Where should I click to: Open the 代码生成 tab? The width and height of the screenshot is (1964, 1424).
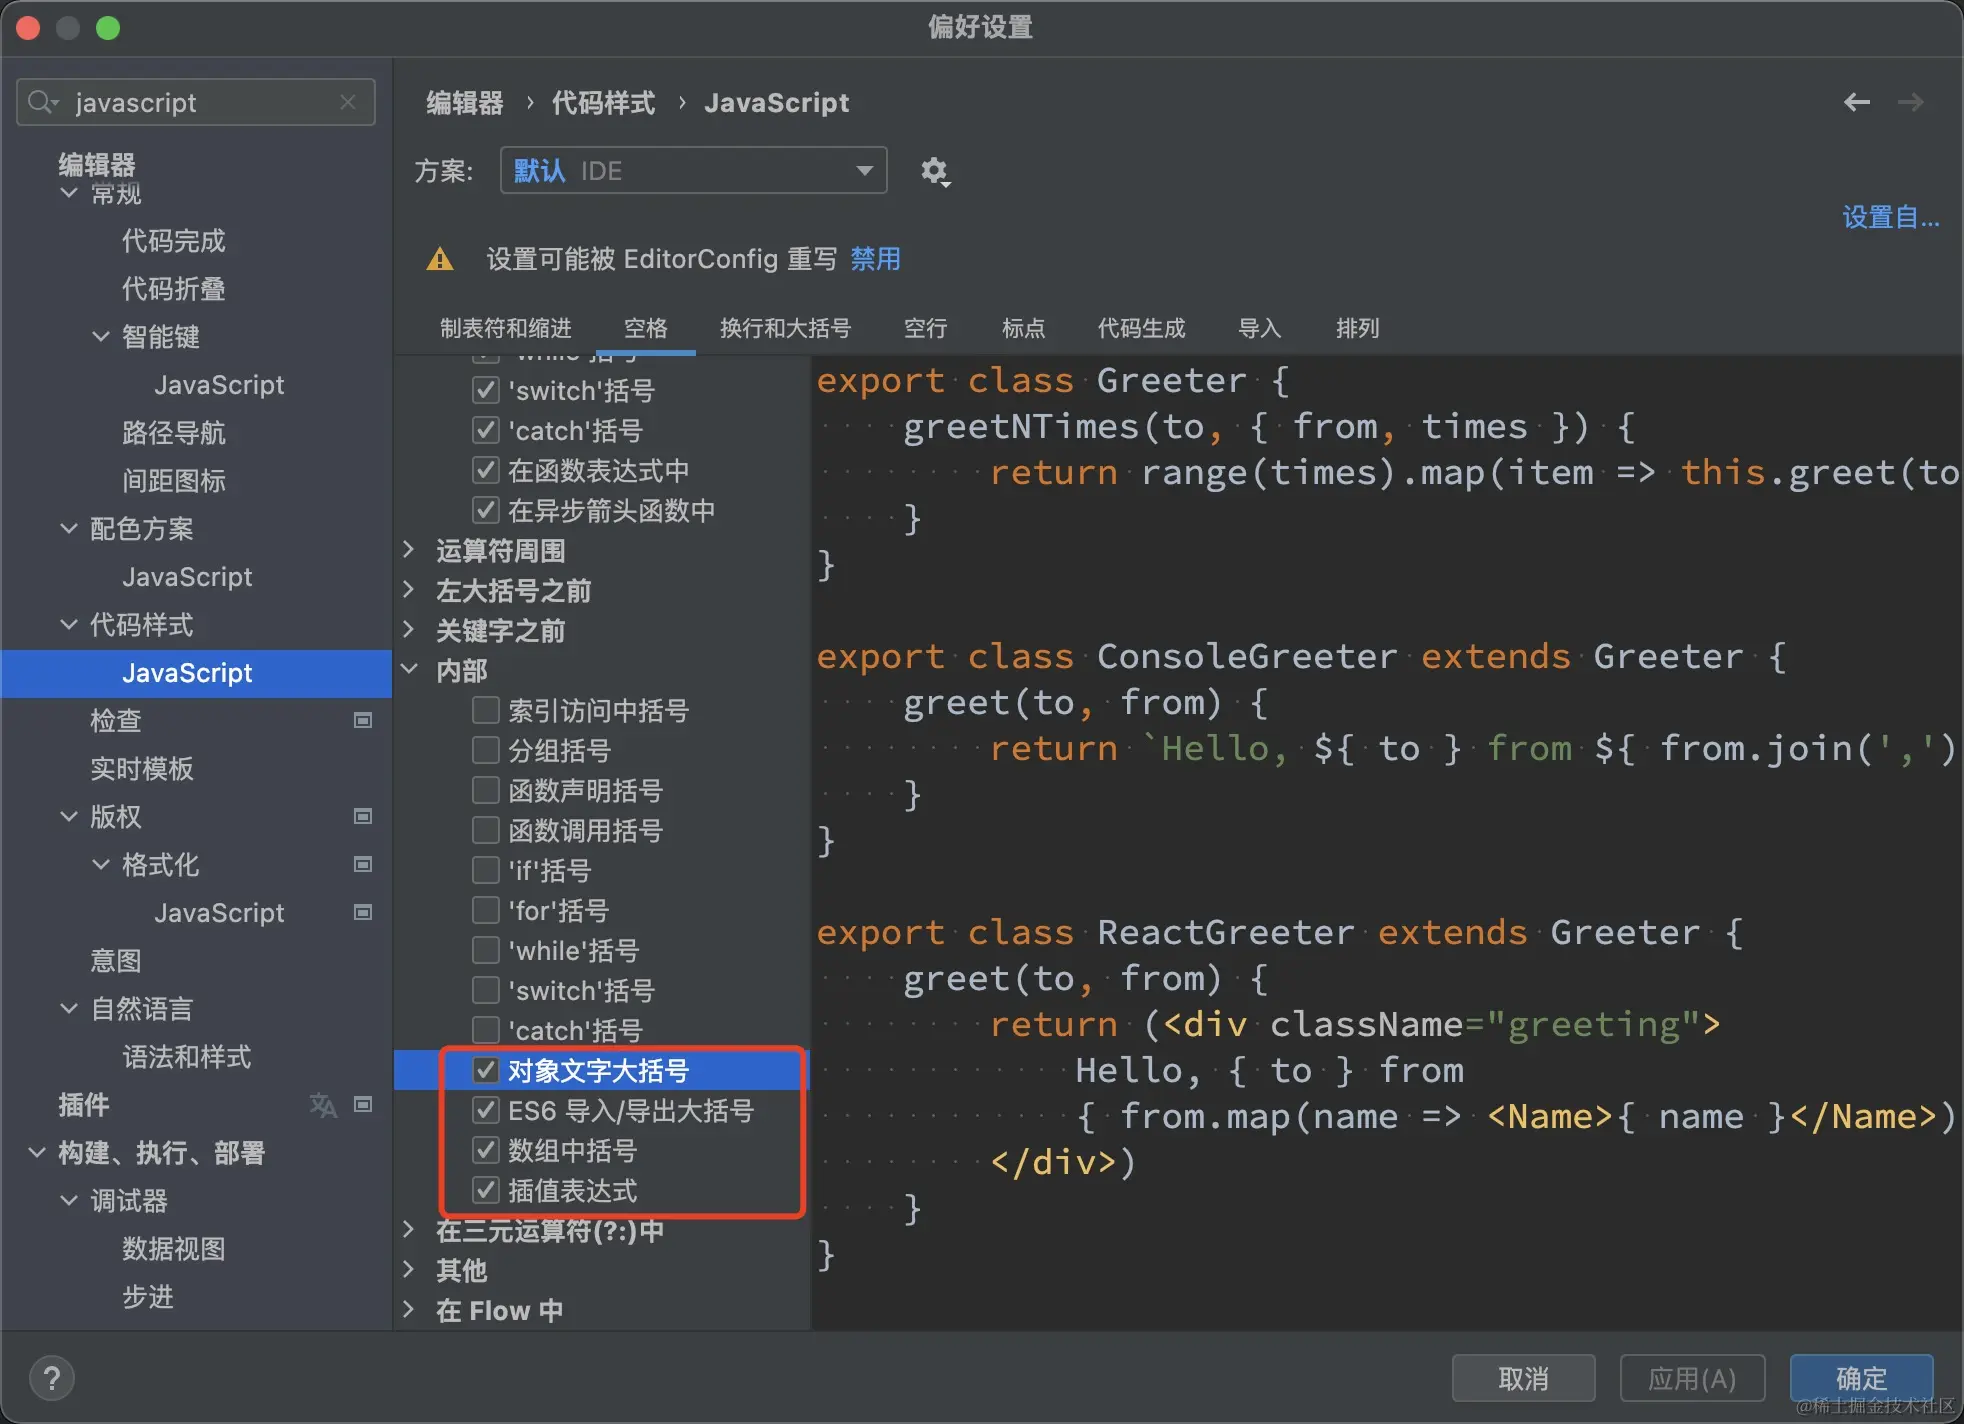point(1140,328)
